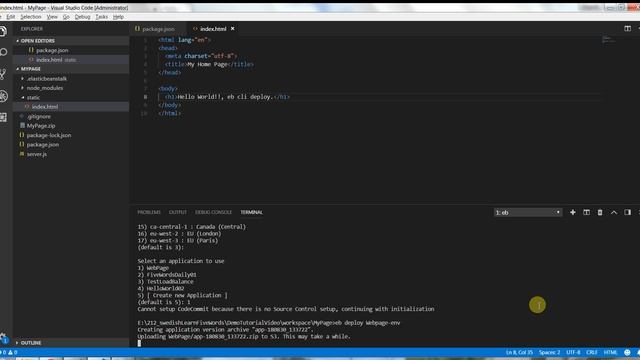Open package.json in MYPAGE tree
Screen dimensions: 640x360
42,144
